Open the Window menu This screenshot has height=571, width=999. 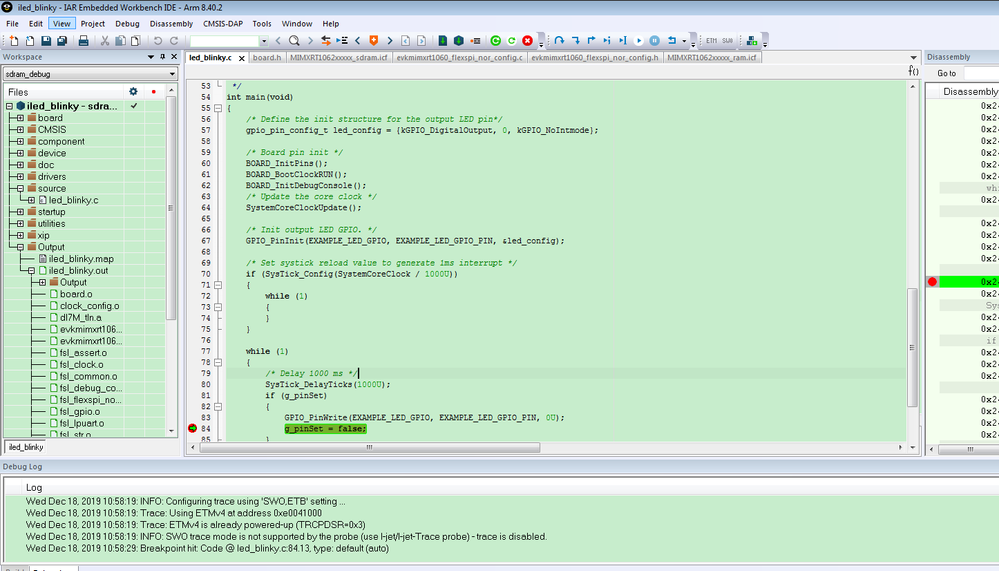(x=297, y=24)
